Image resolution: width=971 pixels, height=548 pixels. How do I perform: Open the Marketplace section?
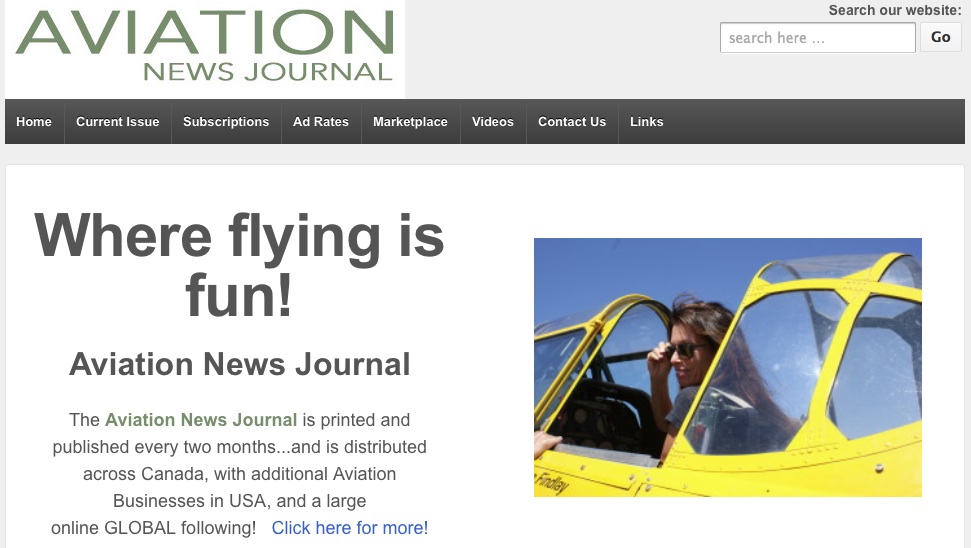coord(410,121)
